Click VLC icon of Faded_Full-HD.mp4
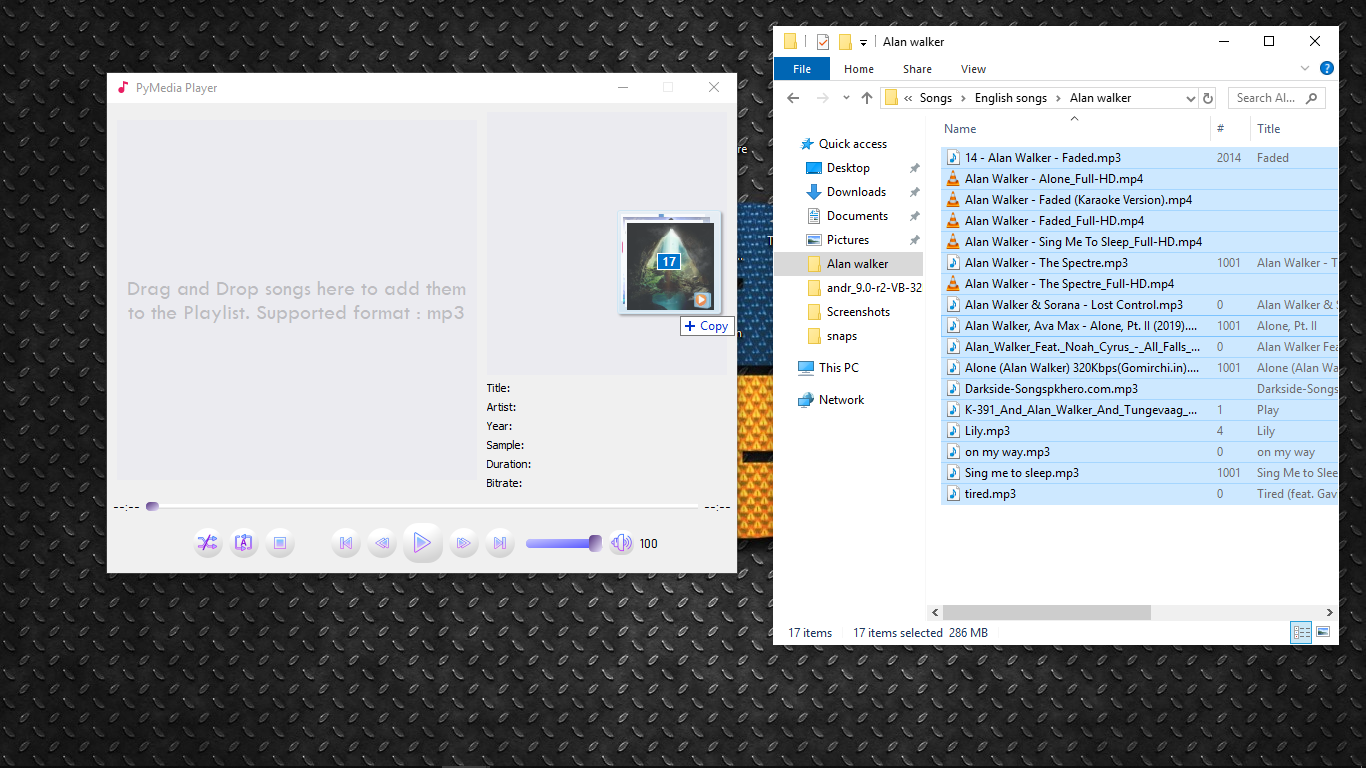Viewport: 1366px width, 768px height. 953,221
